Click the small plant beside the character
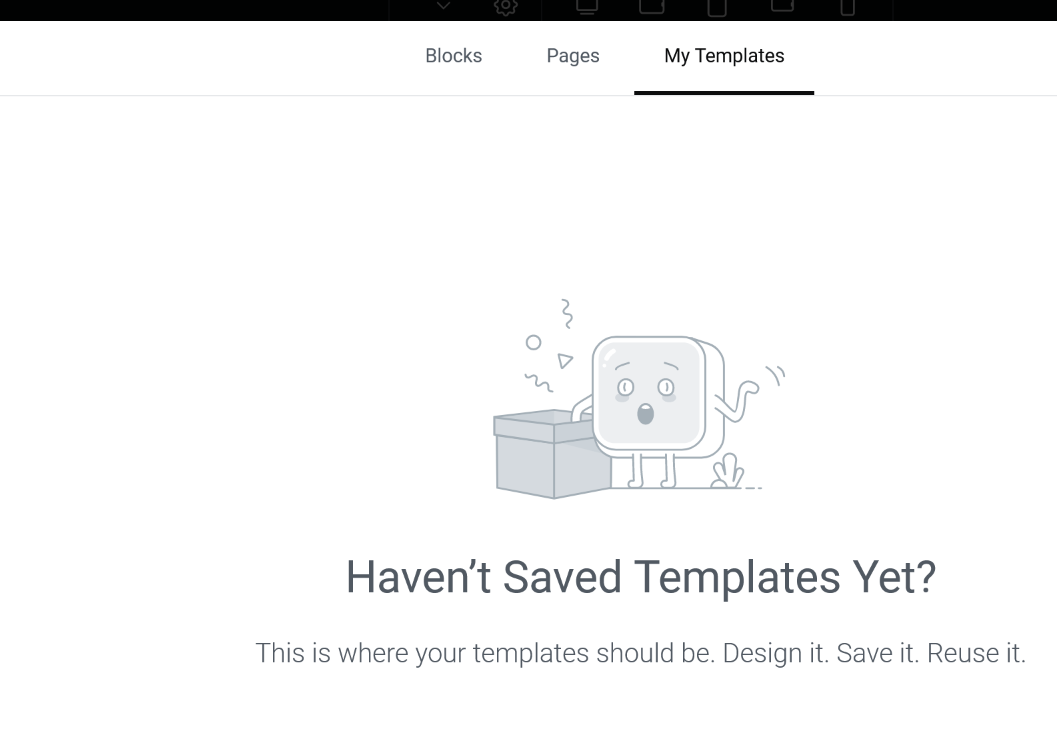The width and height of the screenshot is (1057, 750). 727,470
